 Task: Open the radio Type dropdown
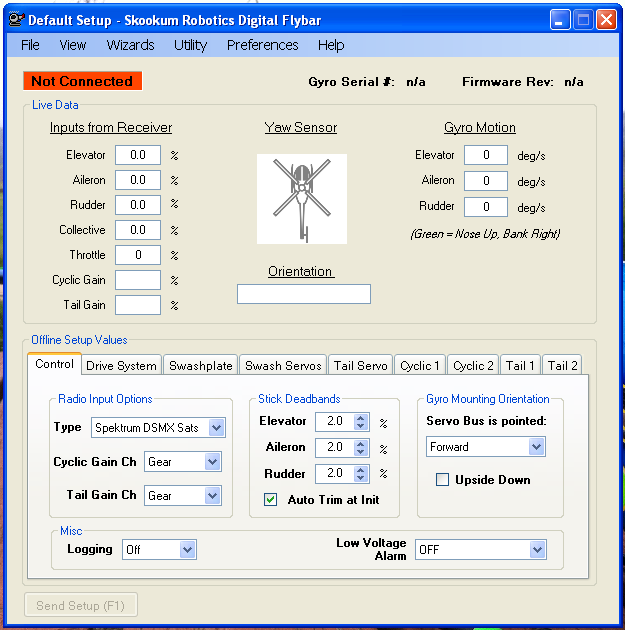(x=217, y=428)
